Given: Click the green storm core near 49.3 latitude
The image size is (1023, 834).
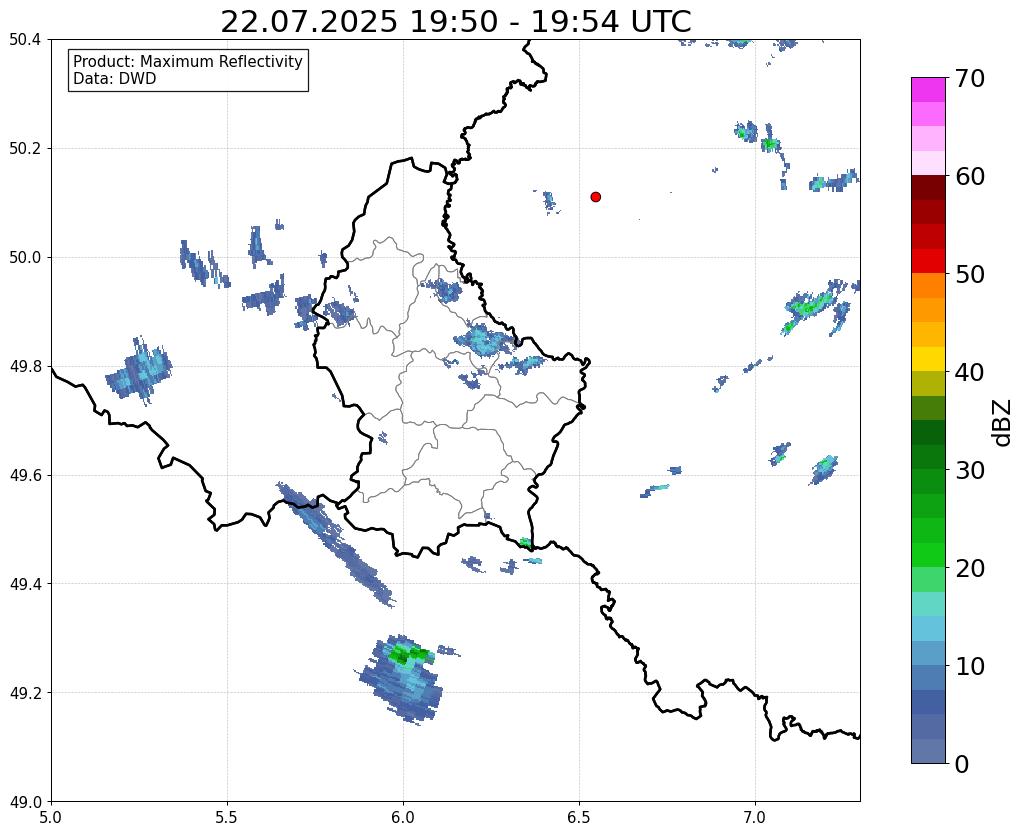Looking at the screenshot, I should [x=410, y=654].
